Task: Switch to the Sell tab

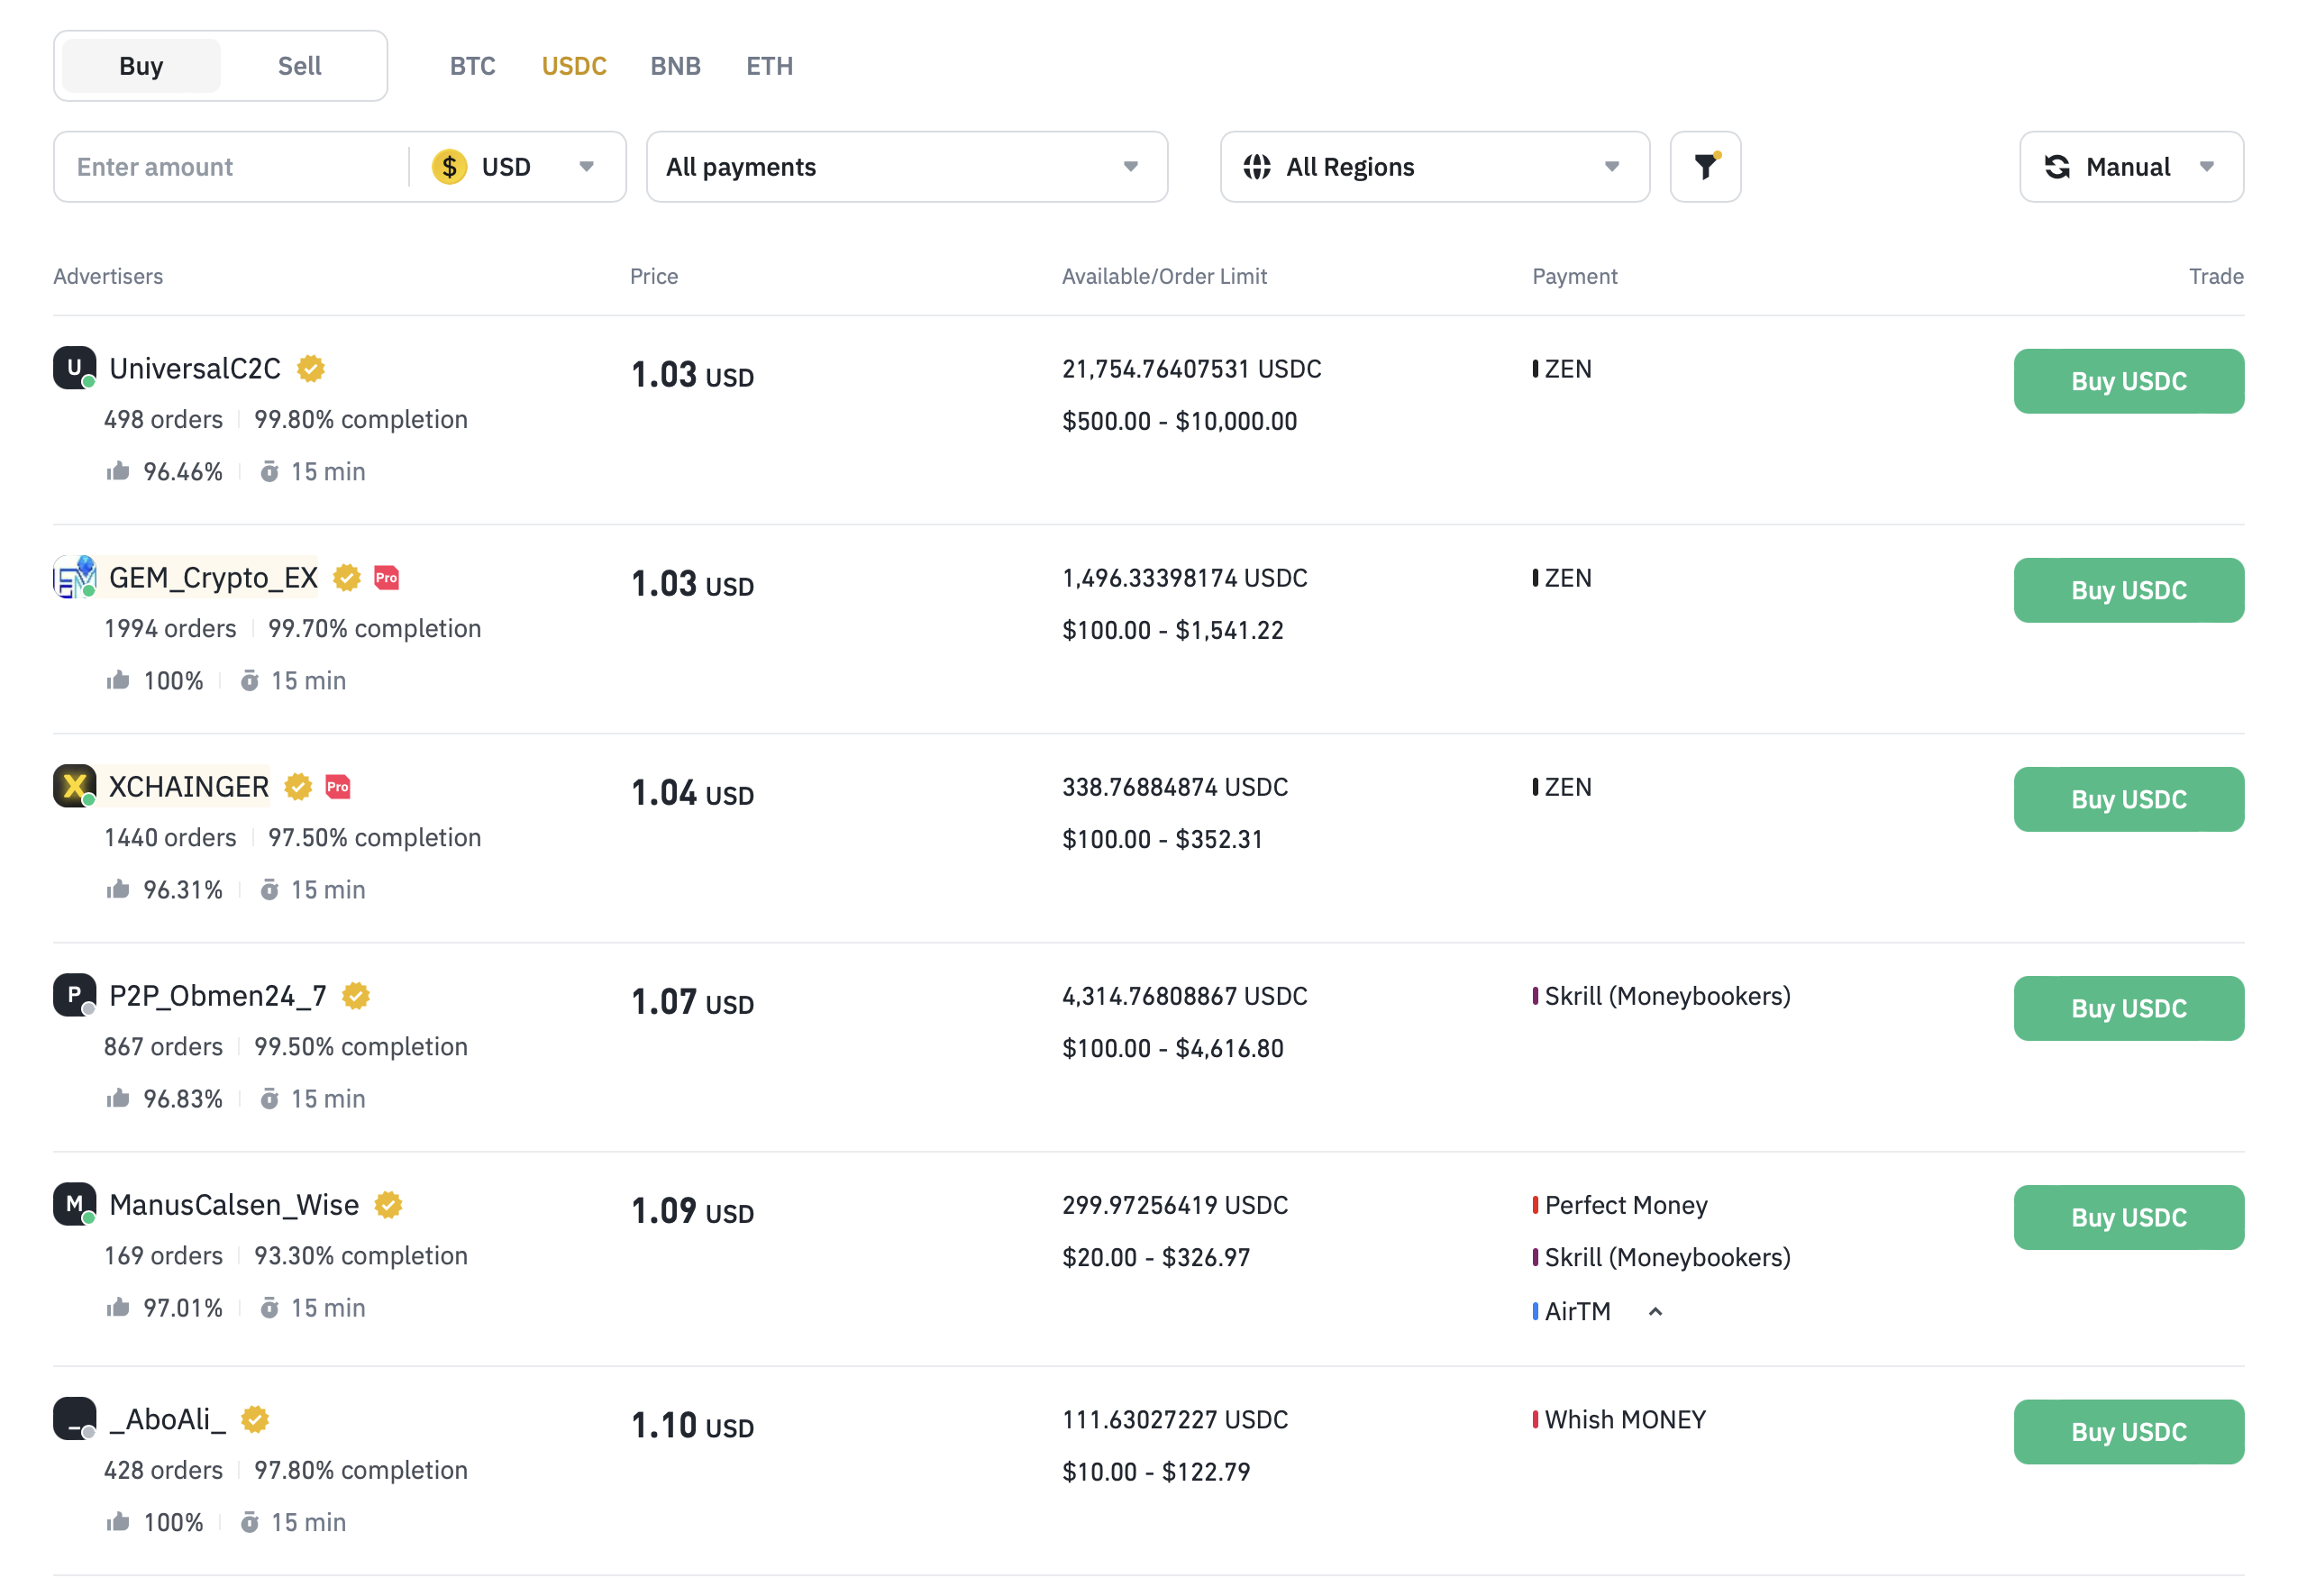Action: point(299,65)
